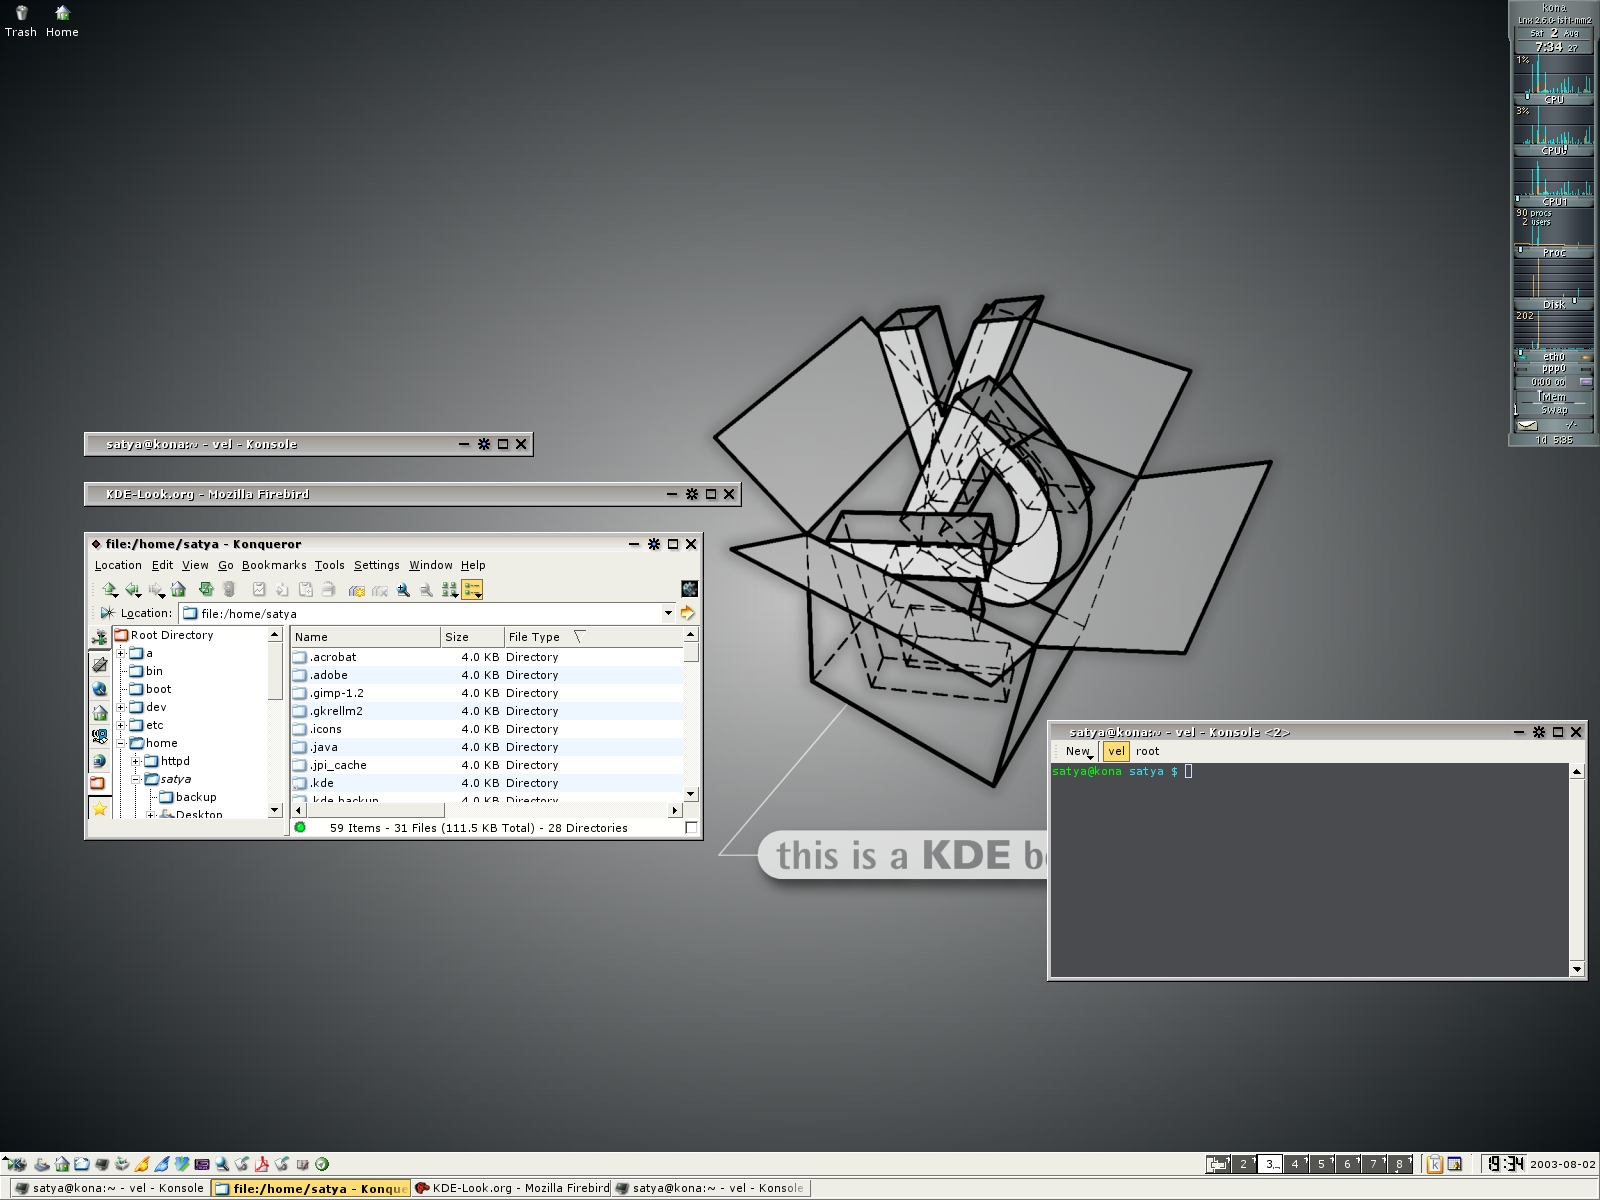Switch to the 'root' session tab in Konsole

point(1147,751)
